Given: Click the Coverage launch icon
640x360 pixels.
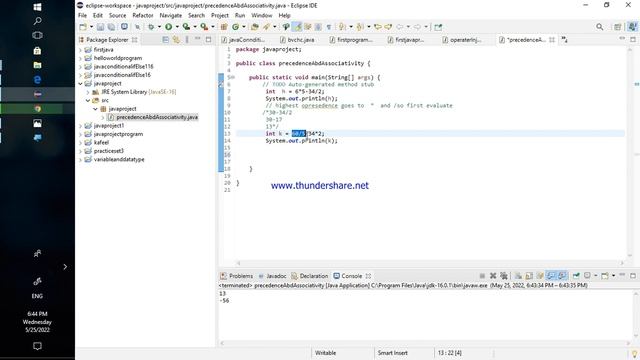Looking at the screenshot, I should coord(186,27).
